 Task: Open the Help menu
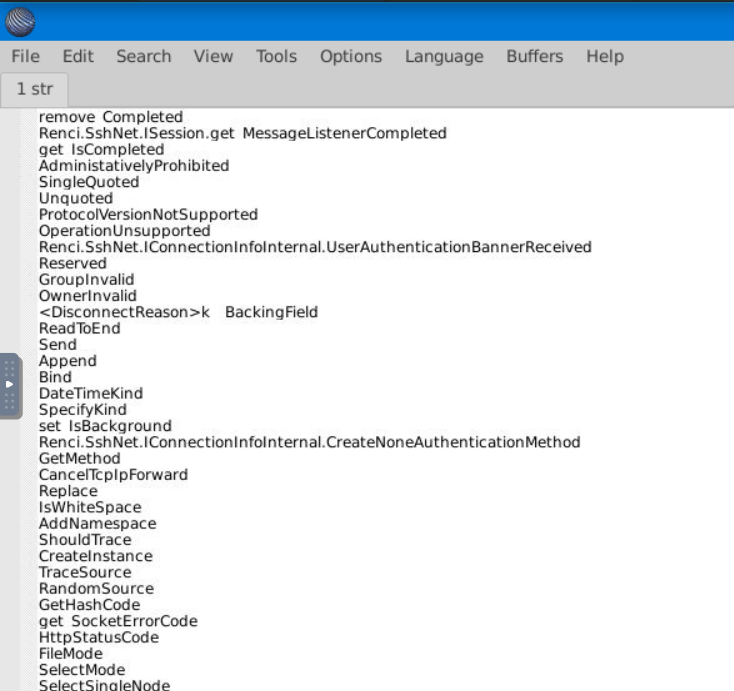(605, 57)
